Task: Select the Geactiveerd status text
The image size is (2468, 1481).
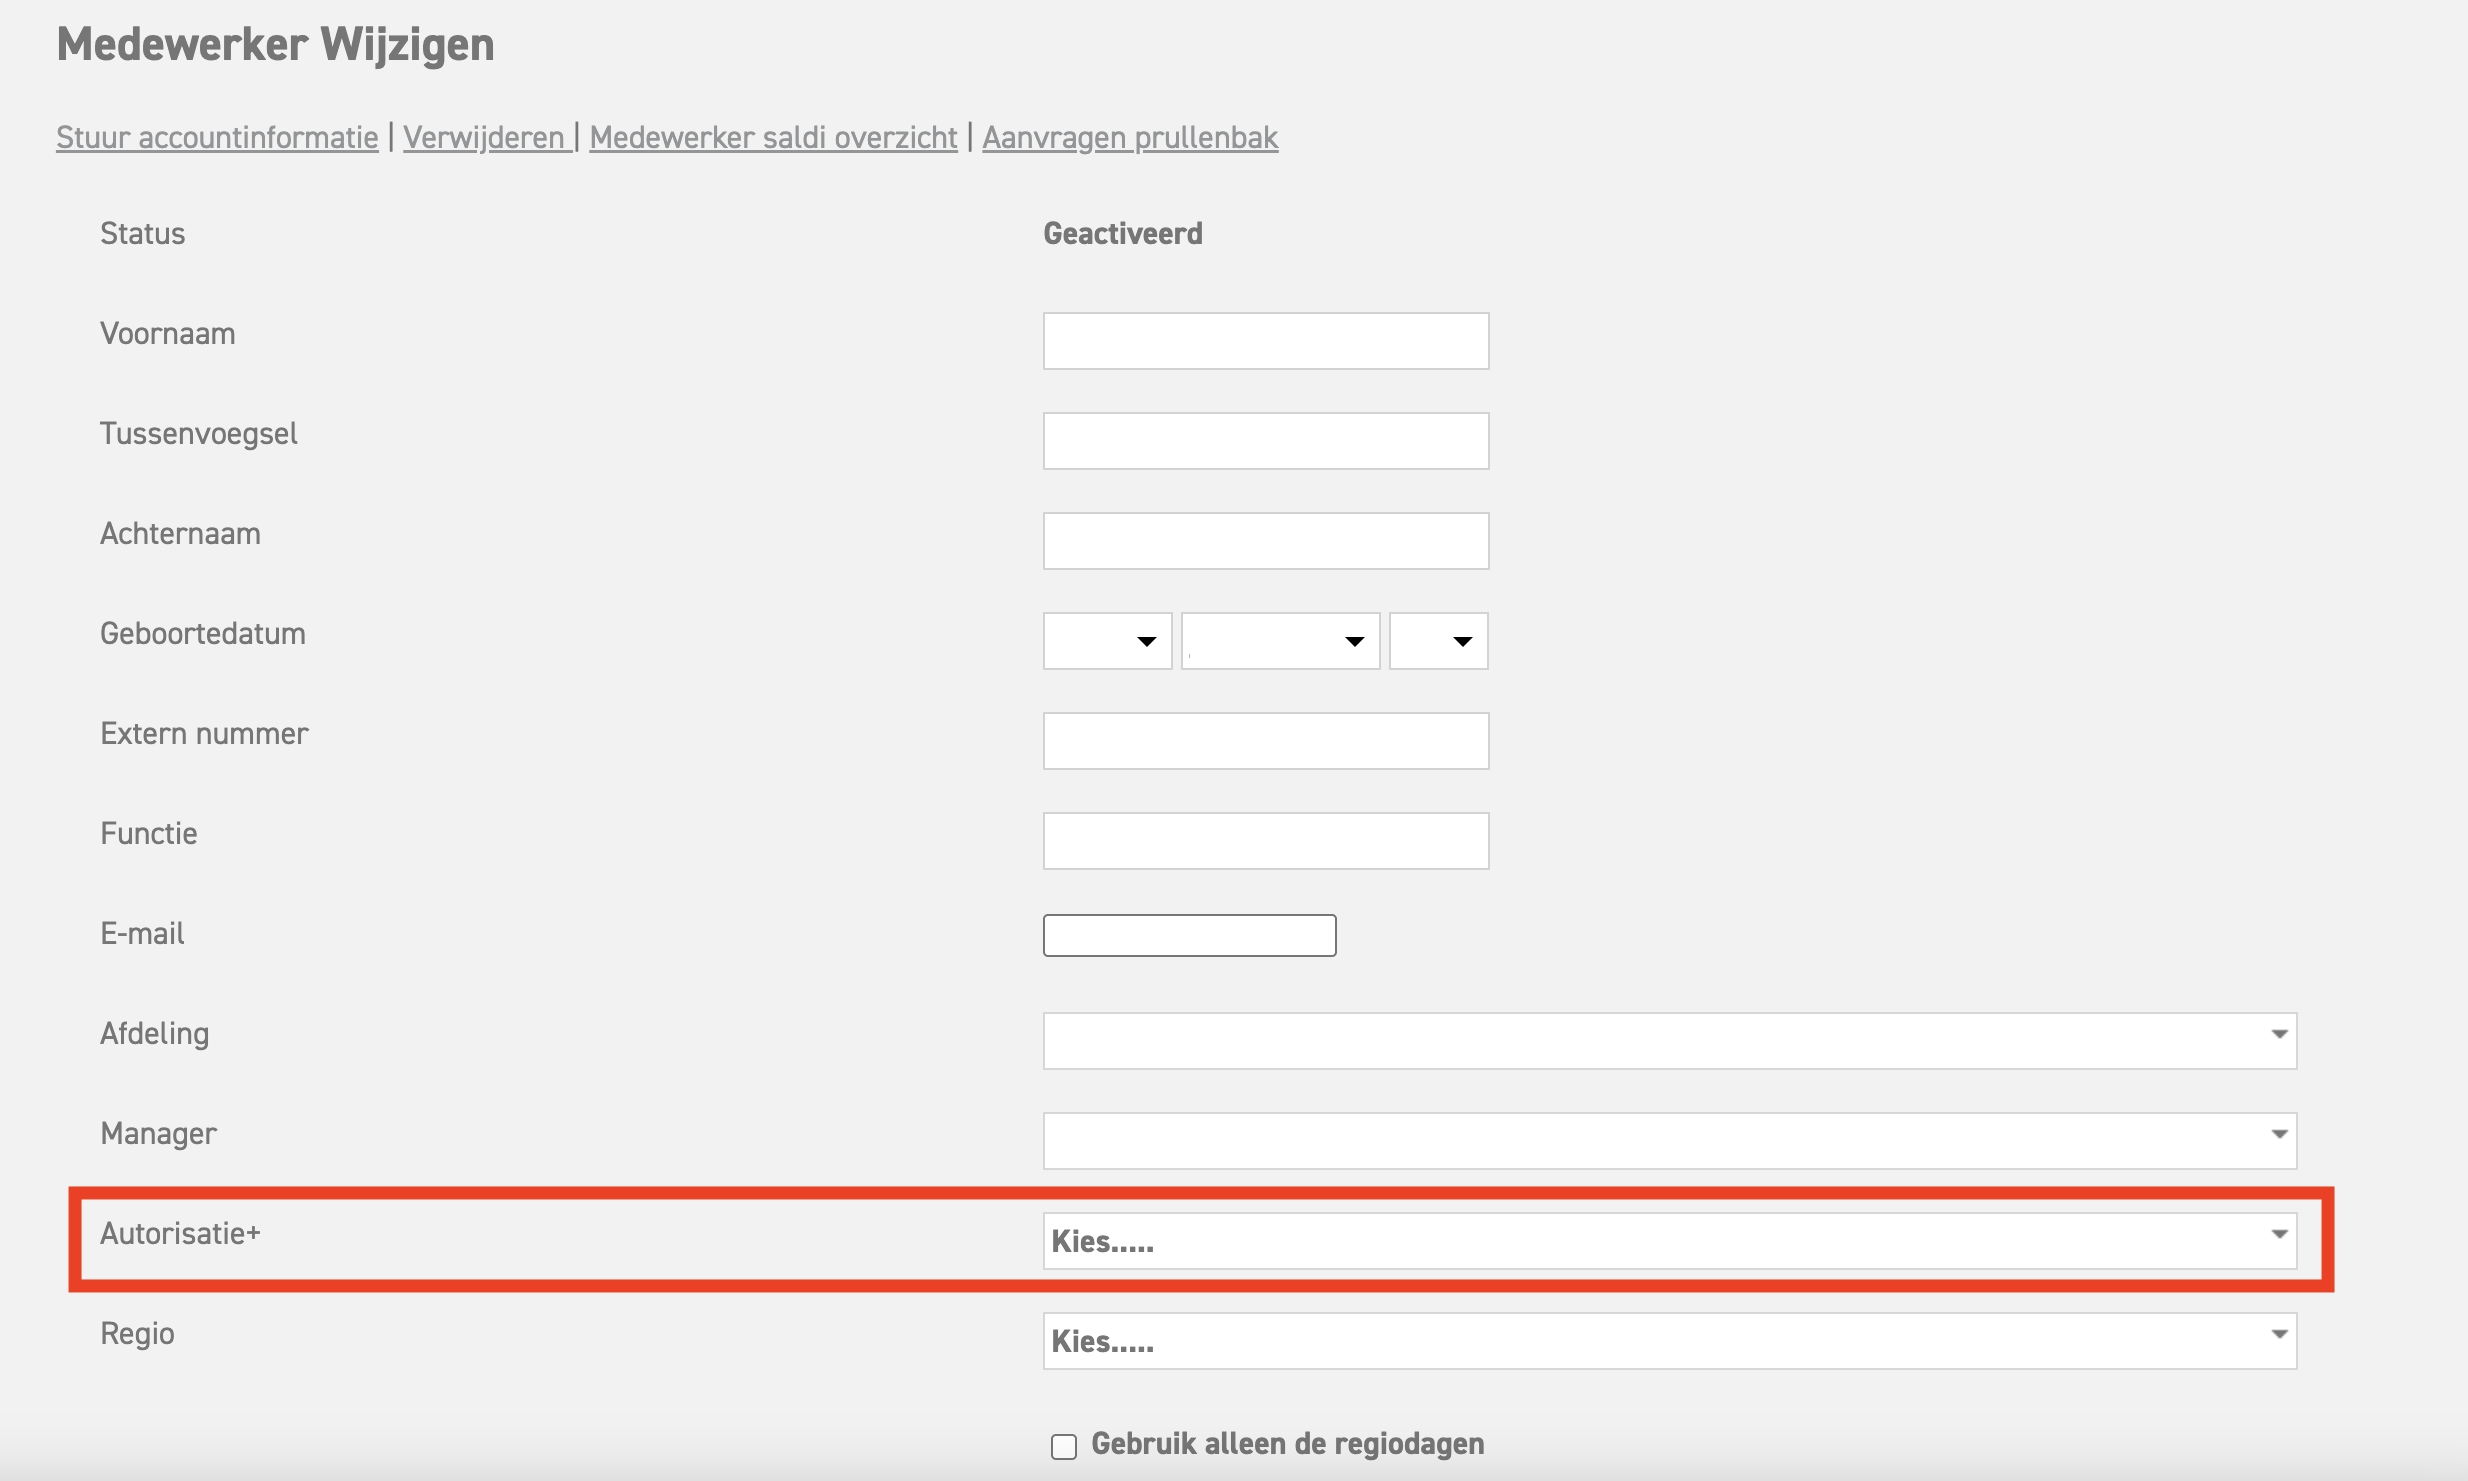Action: (1123, 234)
